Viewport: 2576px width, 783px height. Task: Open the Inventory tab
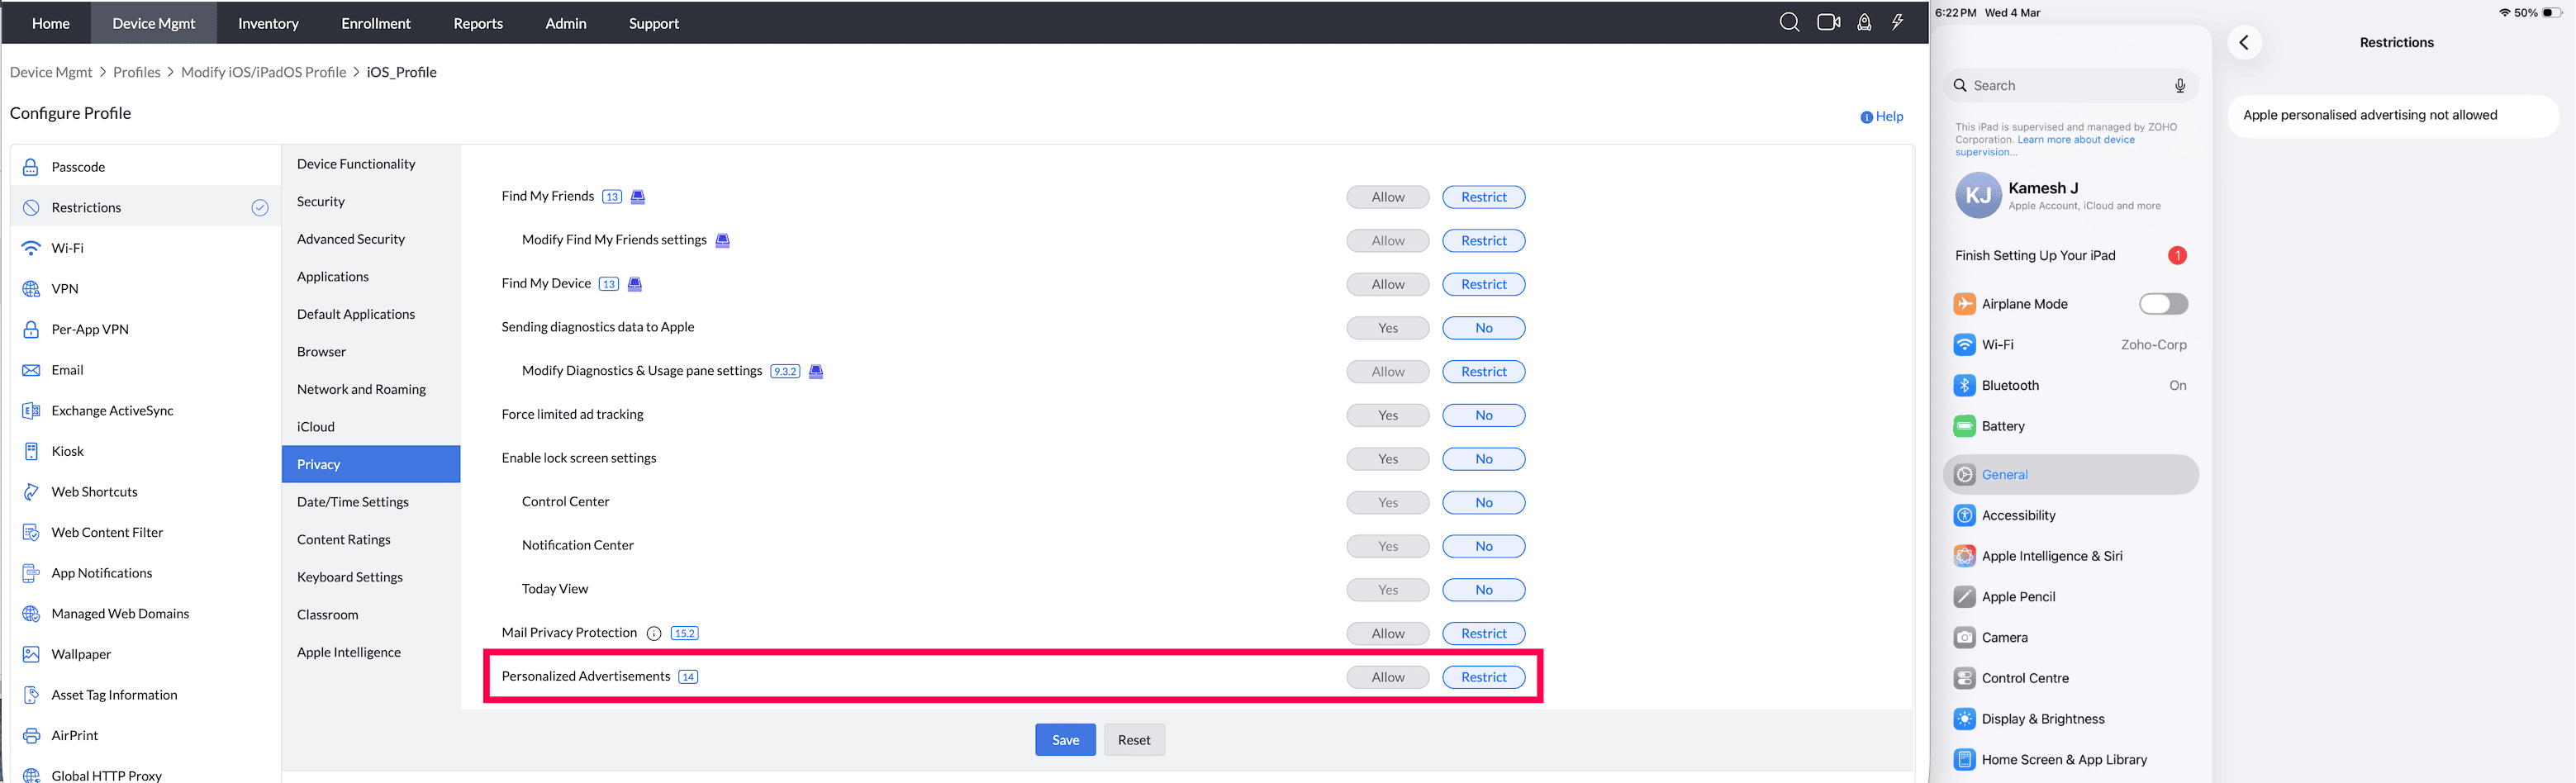(x=268, y=23)
